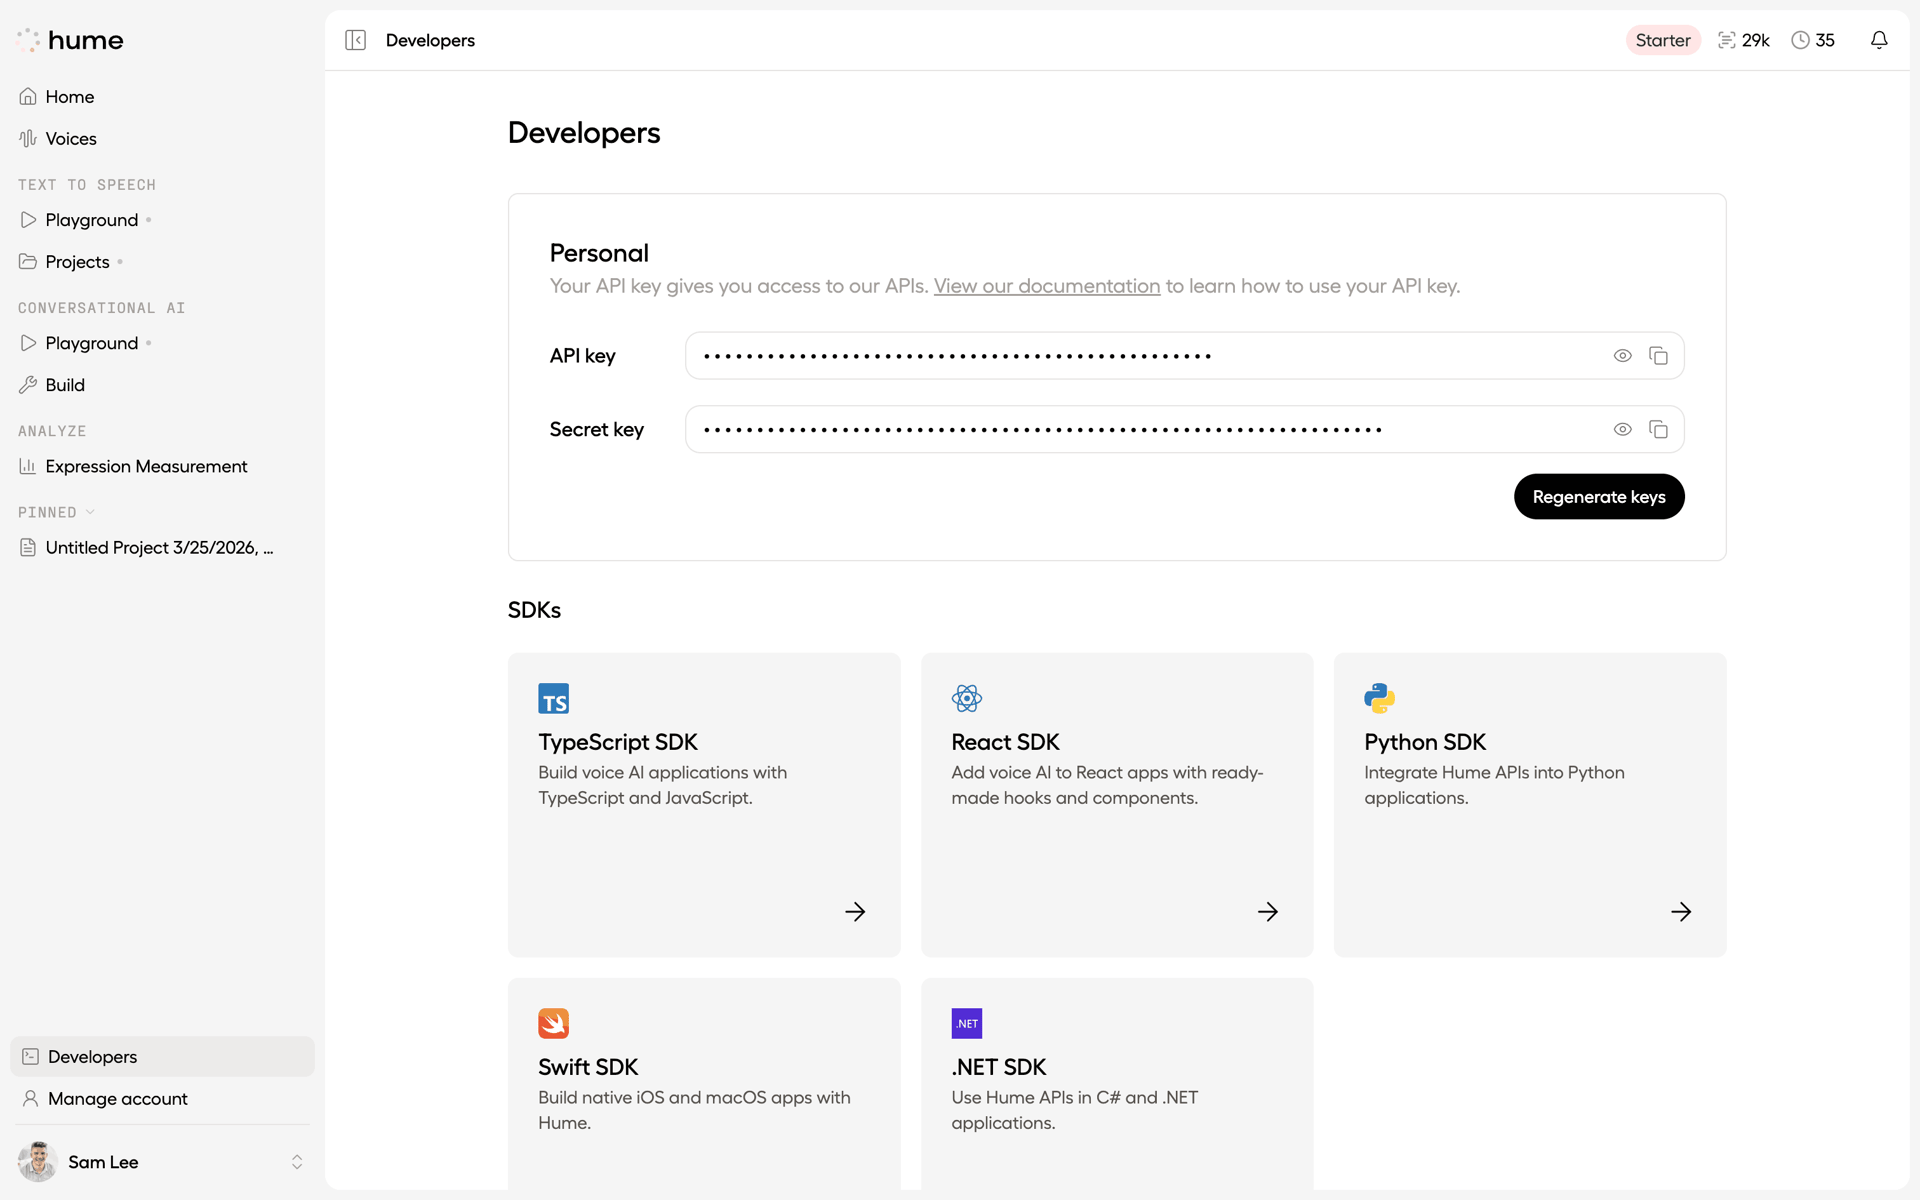The height and width of the screenshot is (1200, 1920).
Task: Click the Swift logo icon
Action: tap(553, 1023)
